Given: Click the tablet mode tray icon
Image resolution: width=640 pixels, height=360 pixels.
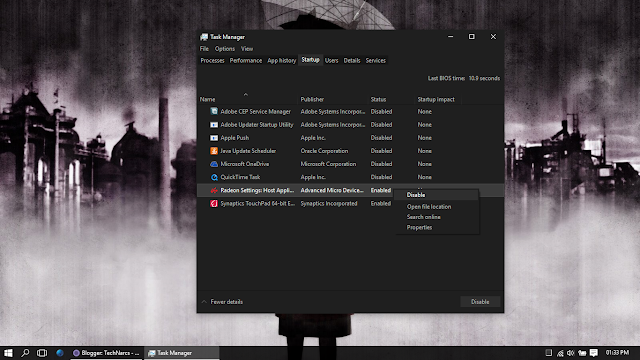Looking at the screenshot, I should pos(549,353).
